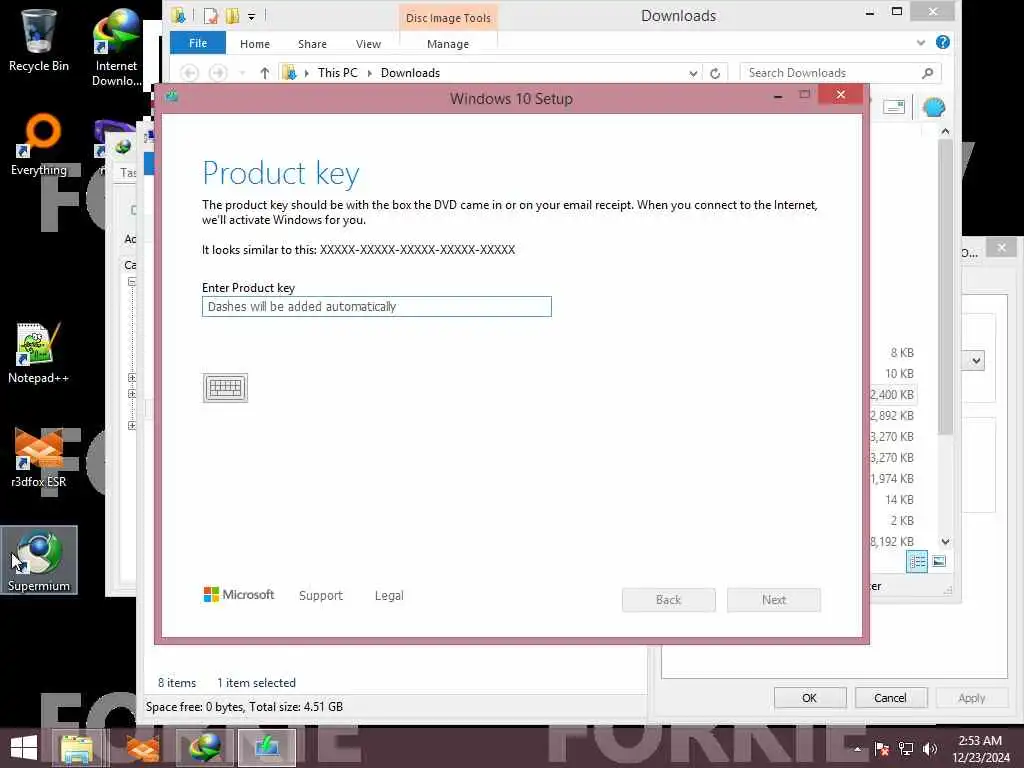Select the Supermium desktop shortcut
This screenshot has height=768, width=1024.
(39, 560)
